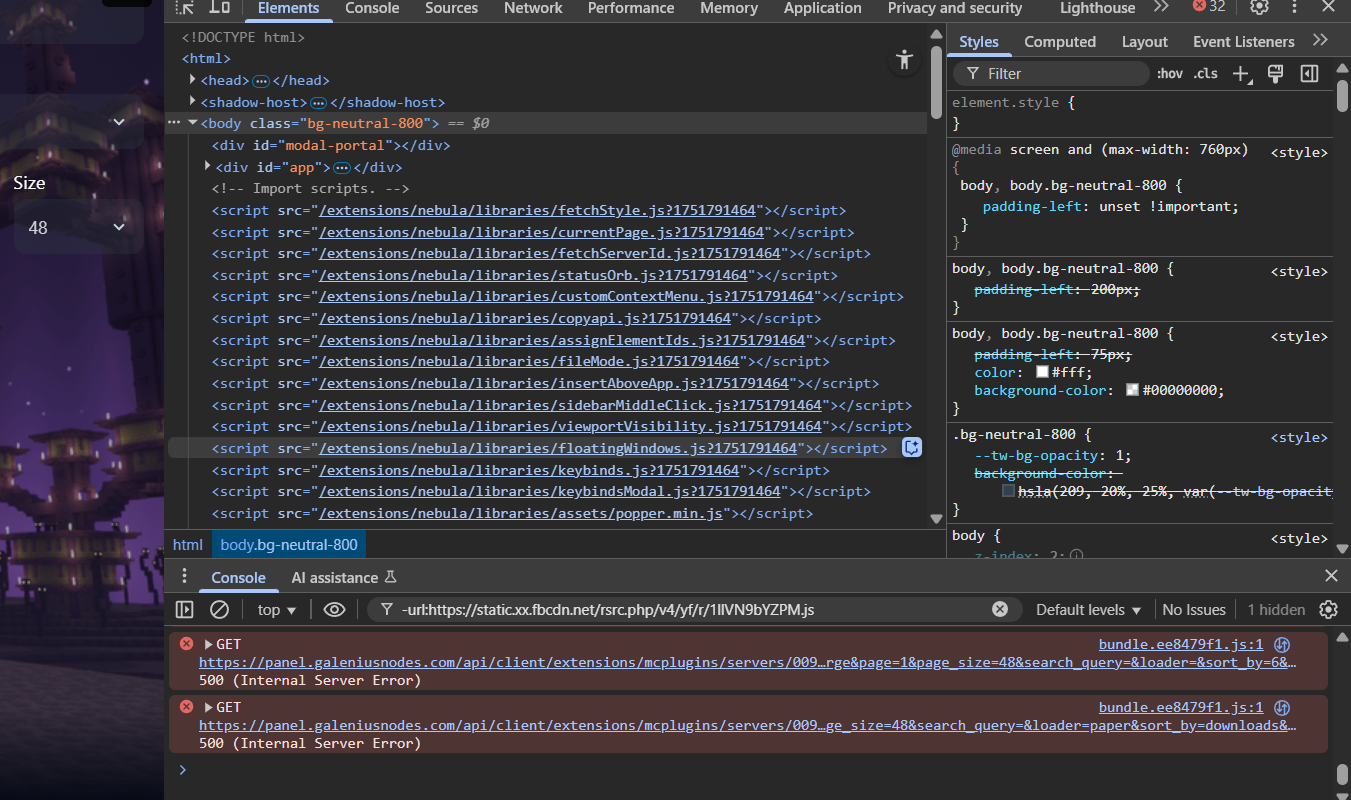
Task: Open the Memory panel tab
Action: [729, 8]
